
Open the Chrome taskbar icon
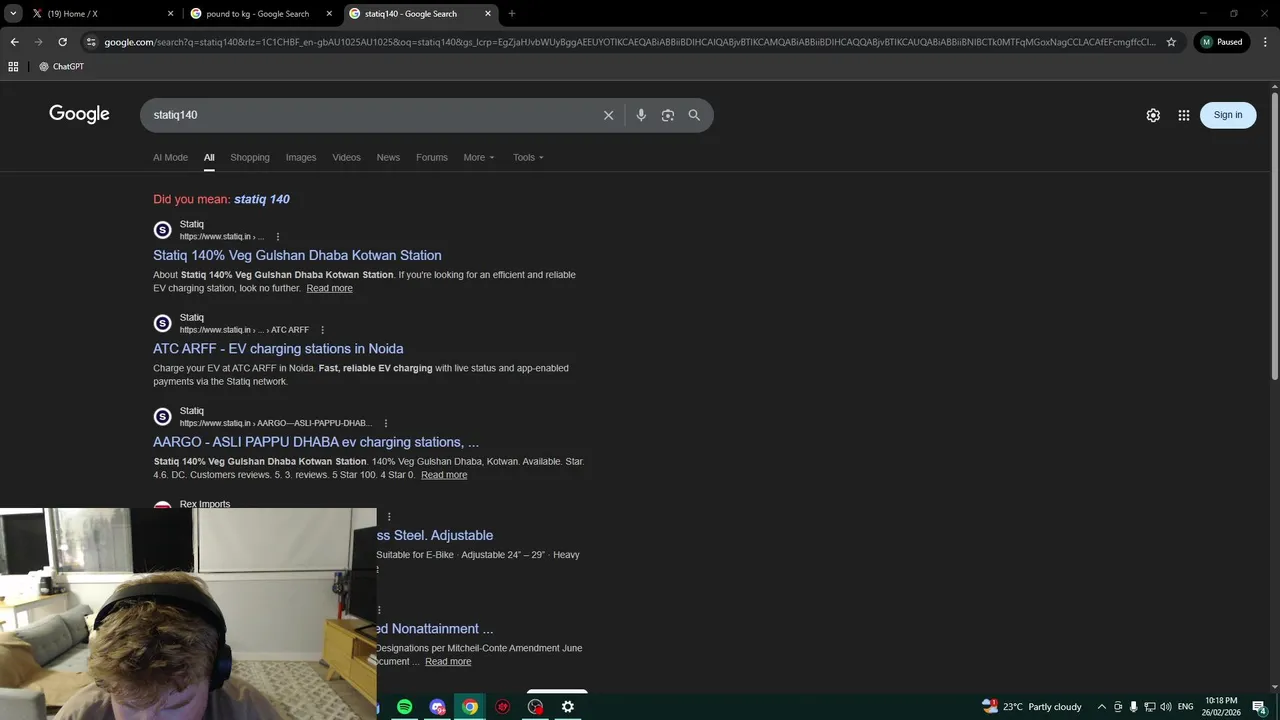pos(470,707)
